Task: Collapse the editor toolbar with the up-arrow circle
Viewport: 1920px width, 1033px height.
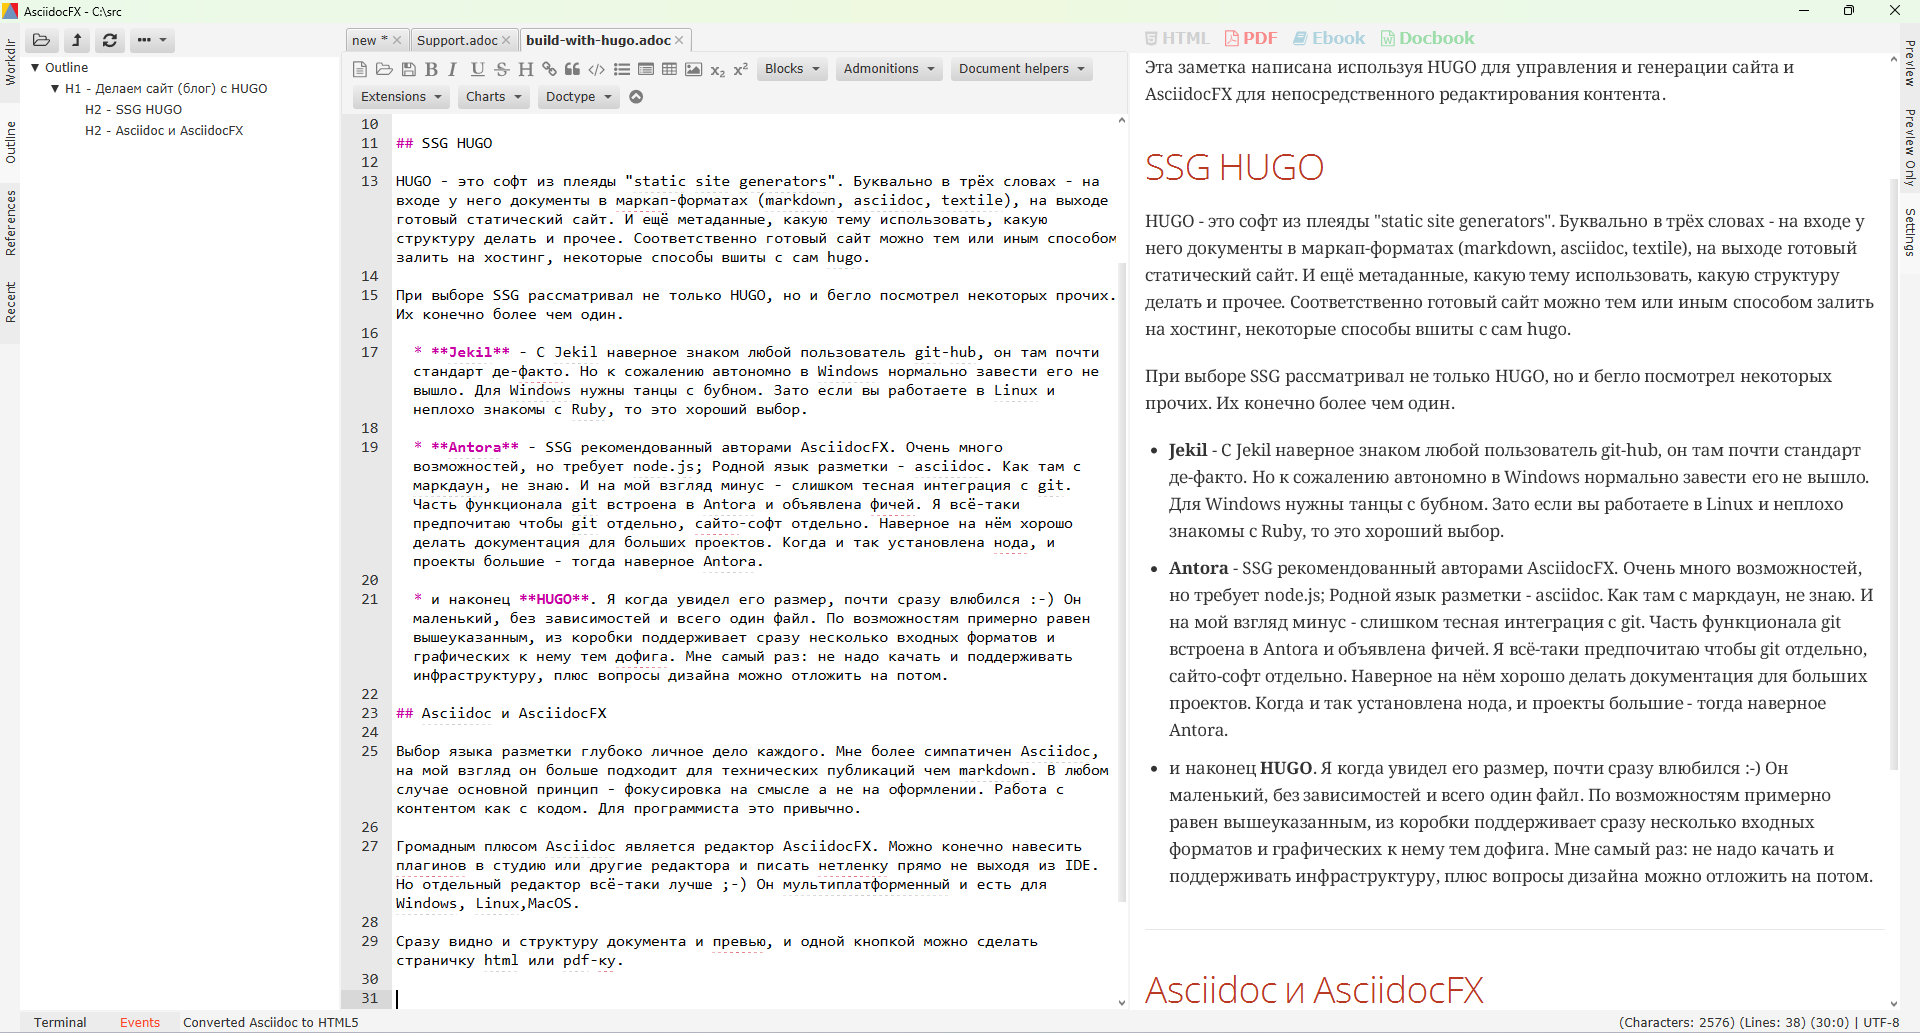Action: pos(636,97)
